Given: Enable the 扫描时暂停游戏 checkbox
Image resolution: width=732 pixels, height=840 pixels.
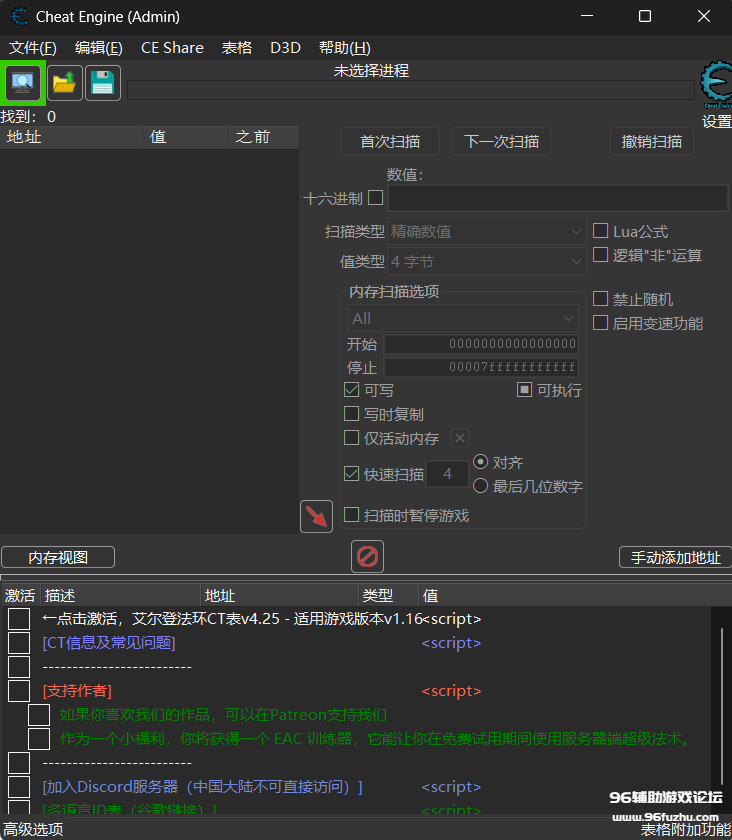Looking at the screenshot, I should click(x=352, y=515).
